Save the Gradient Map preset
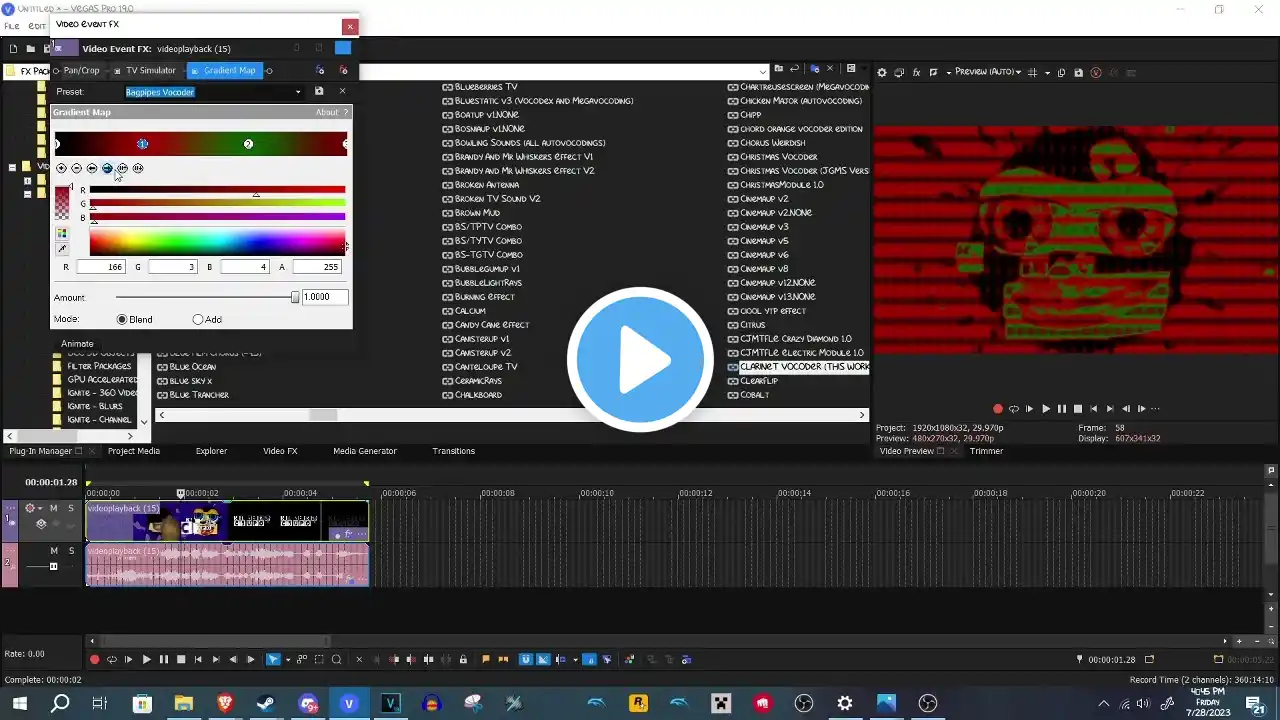Screen dimensions: 1280x720 319,91
